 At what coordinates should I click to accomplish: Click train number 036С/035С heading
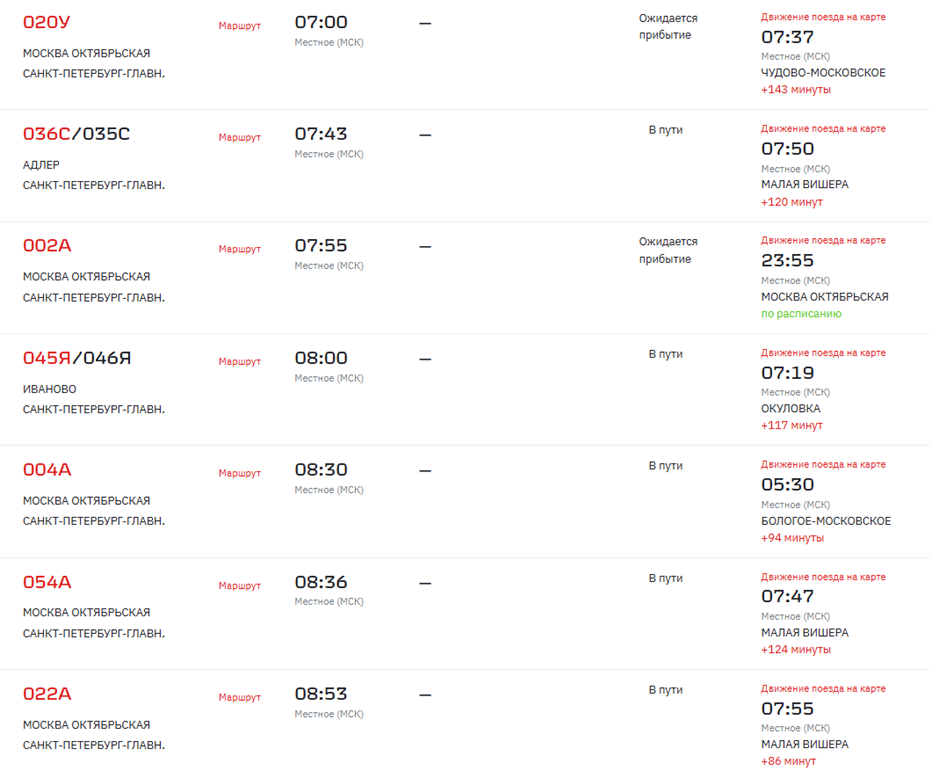76,134
